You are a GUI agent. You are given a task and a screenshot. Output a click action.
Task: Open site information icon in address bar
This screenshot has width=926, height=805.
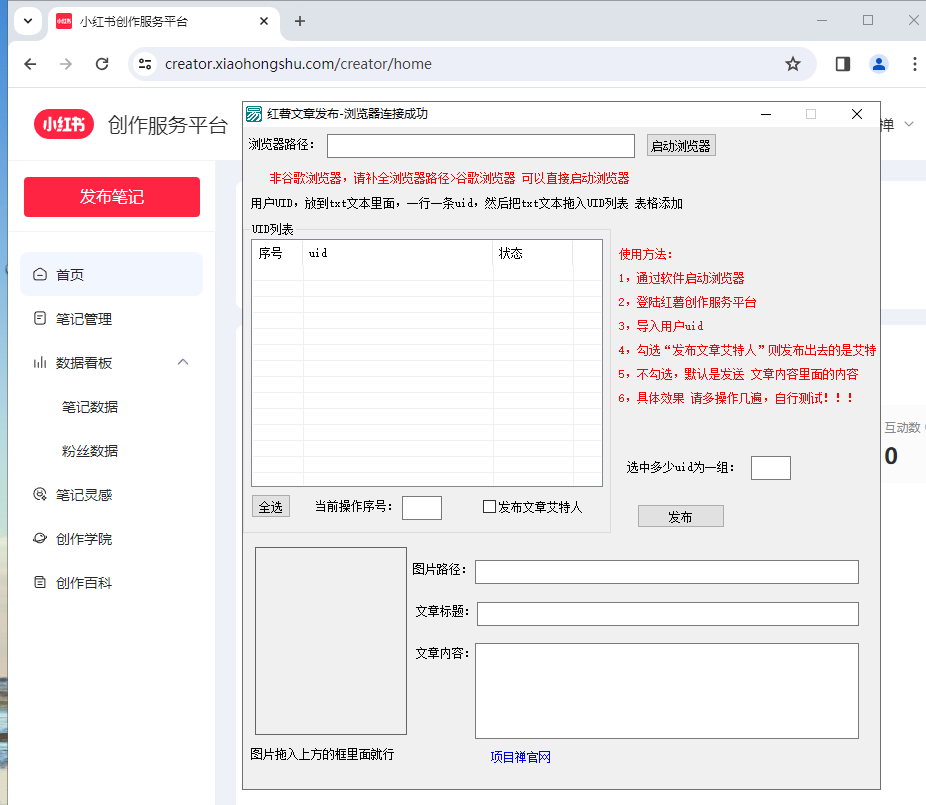click(145, 64)
